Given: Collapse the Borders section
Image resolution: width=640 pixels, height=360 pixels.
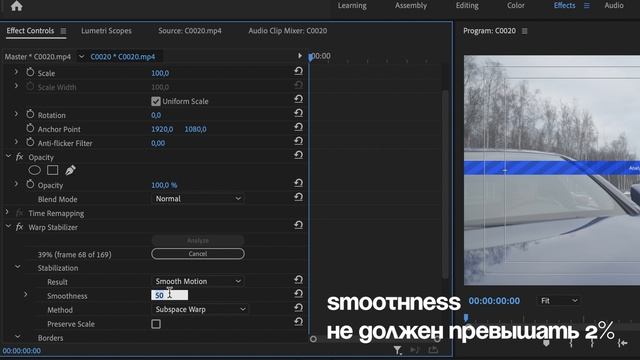Looking at the screenshot, I should pos(18,337).
